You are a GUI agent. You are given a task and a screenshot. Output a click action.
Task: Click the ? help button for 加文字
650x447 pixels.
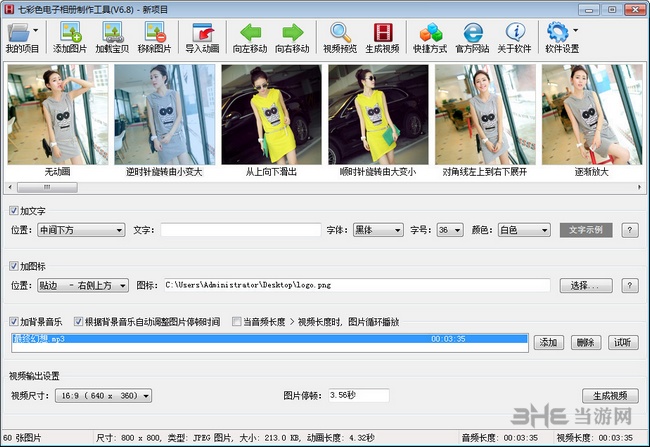click(x=630, y=230)
